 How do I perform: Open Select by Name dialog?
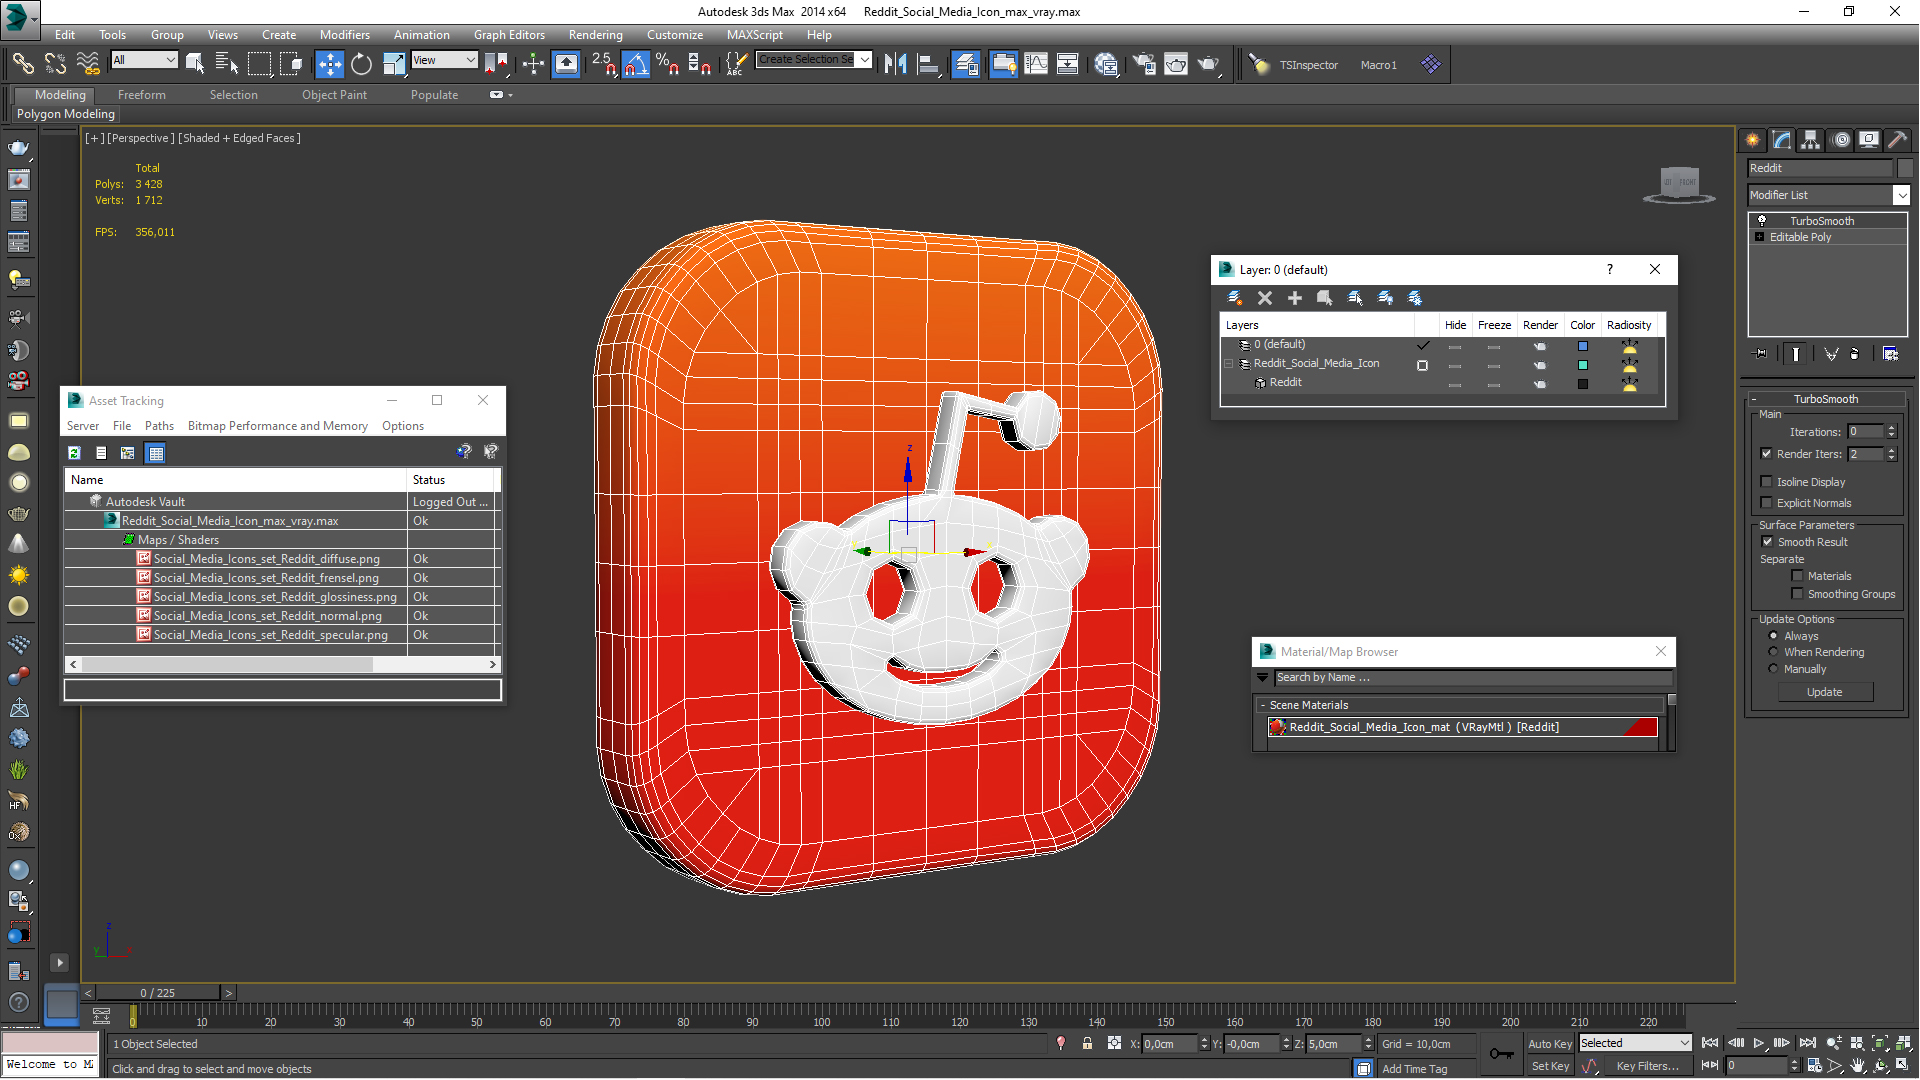[227, 64]
